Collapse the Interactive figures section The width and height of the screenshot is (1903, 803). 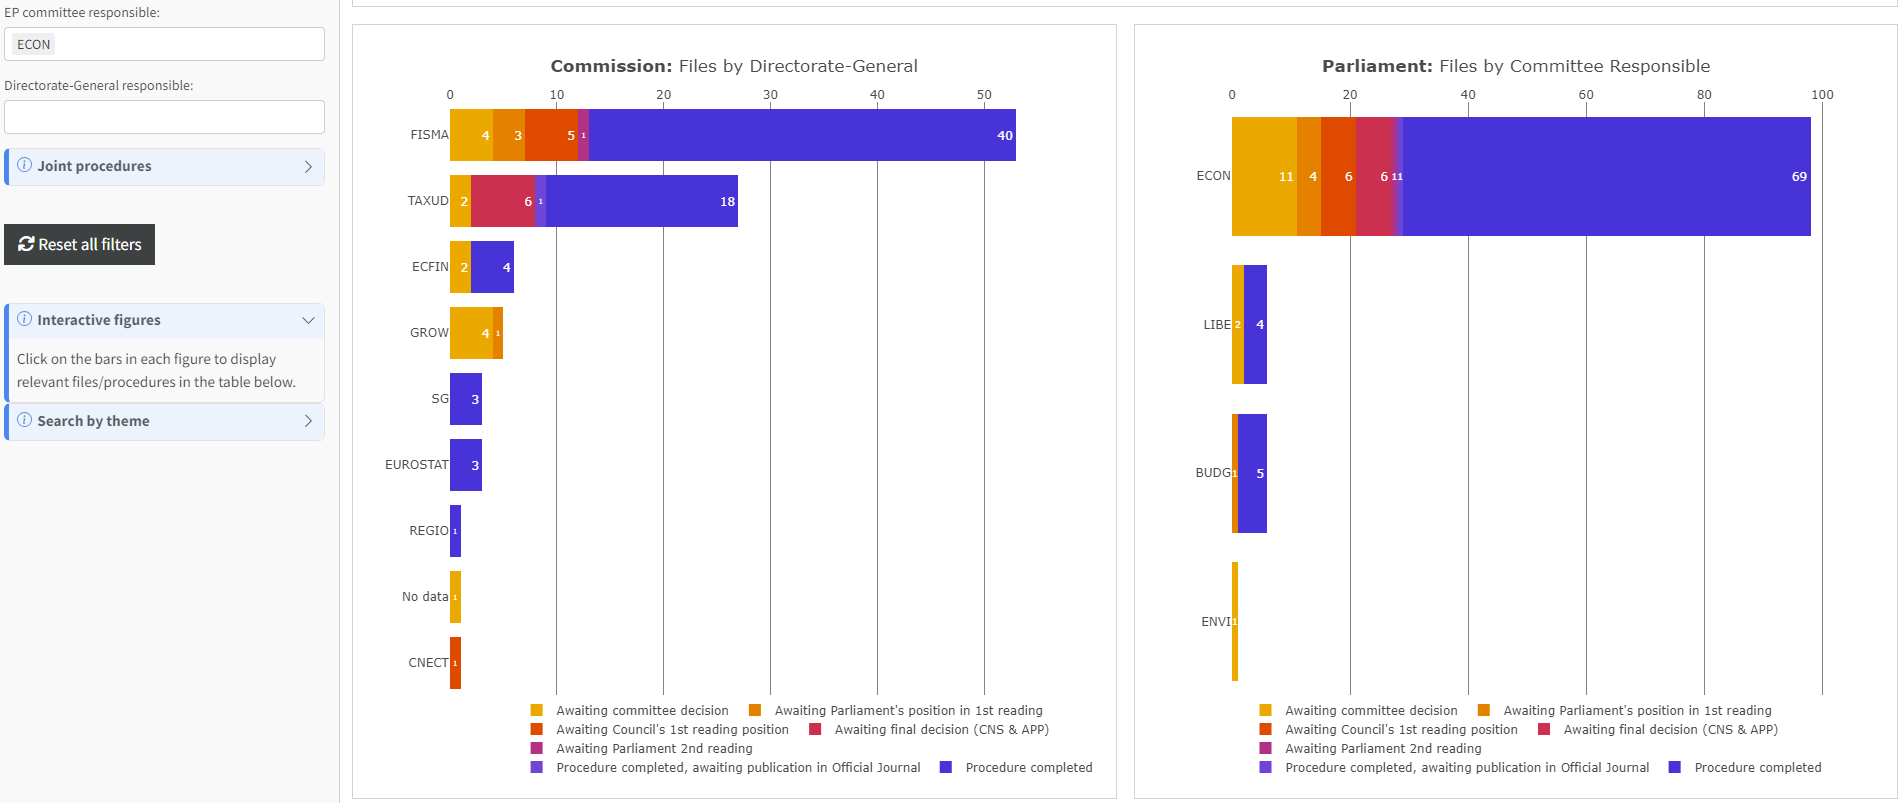pos(308,321)
